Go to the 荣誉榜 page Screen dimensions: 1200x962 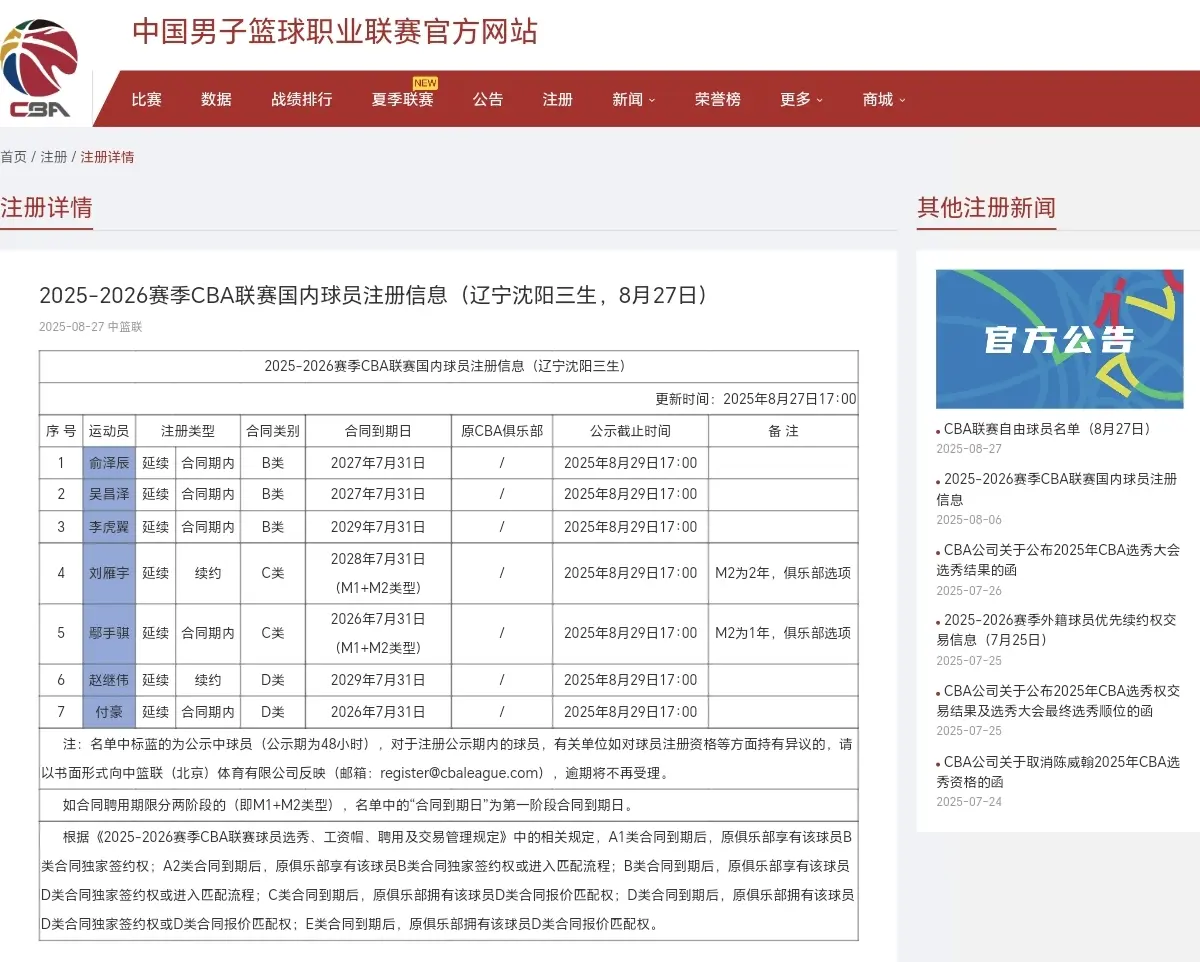pos(717,99)
